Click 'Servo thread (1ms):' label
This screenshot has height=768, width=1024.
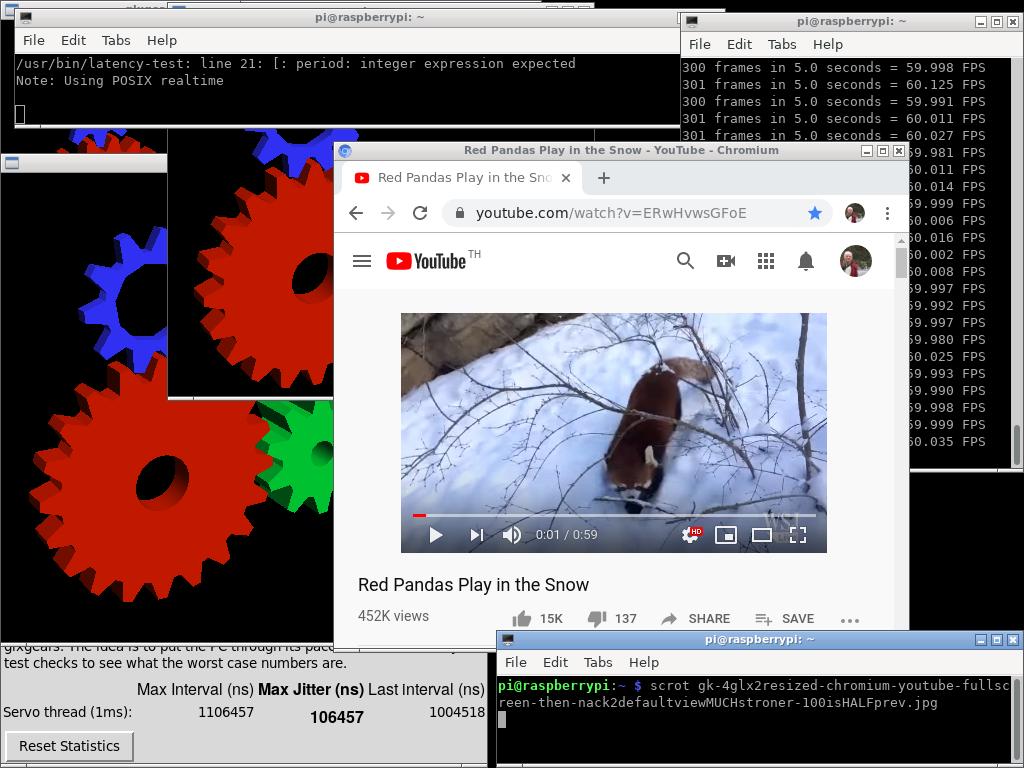[67, 712]
